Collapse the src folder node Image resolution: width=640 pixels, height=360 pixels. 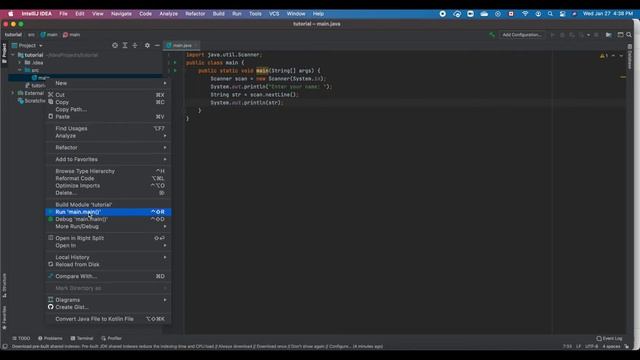20,70
